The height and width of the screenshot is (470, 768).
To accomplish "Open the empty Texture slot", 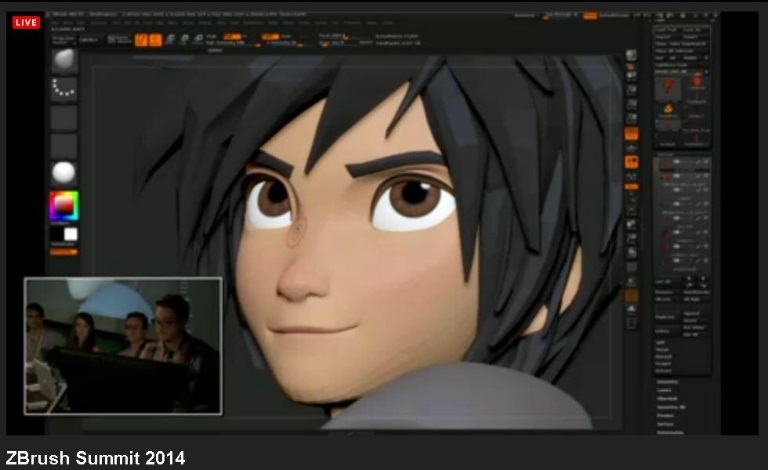I will (65, 146).
